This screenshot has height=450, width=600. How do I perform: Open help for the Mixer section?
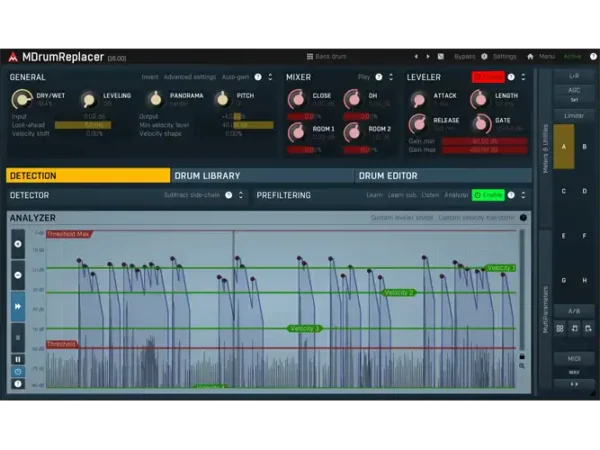[379, 77]
